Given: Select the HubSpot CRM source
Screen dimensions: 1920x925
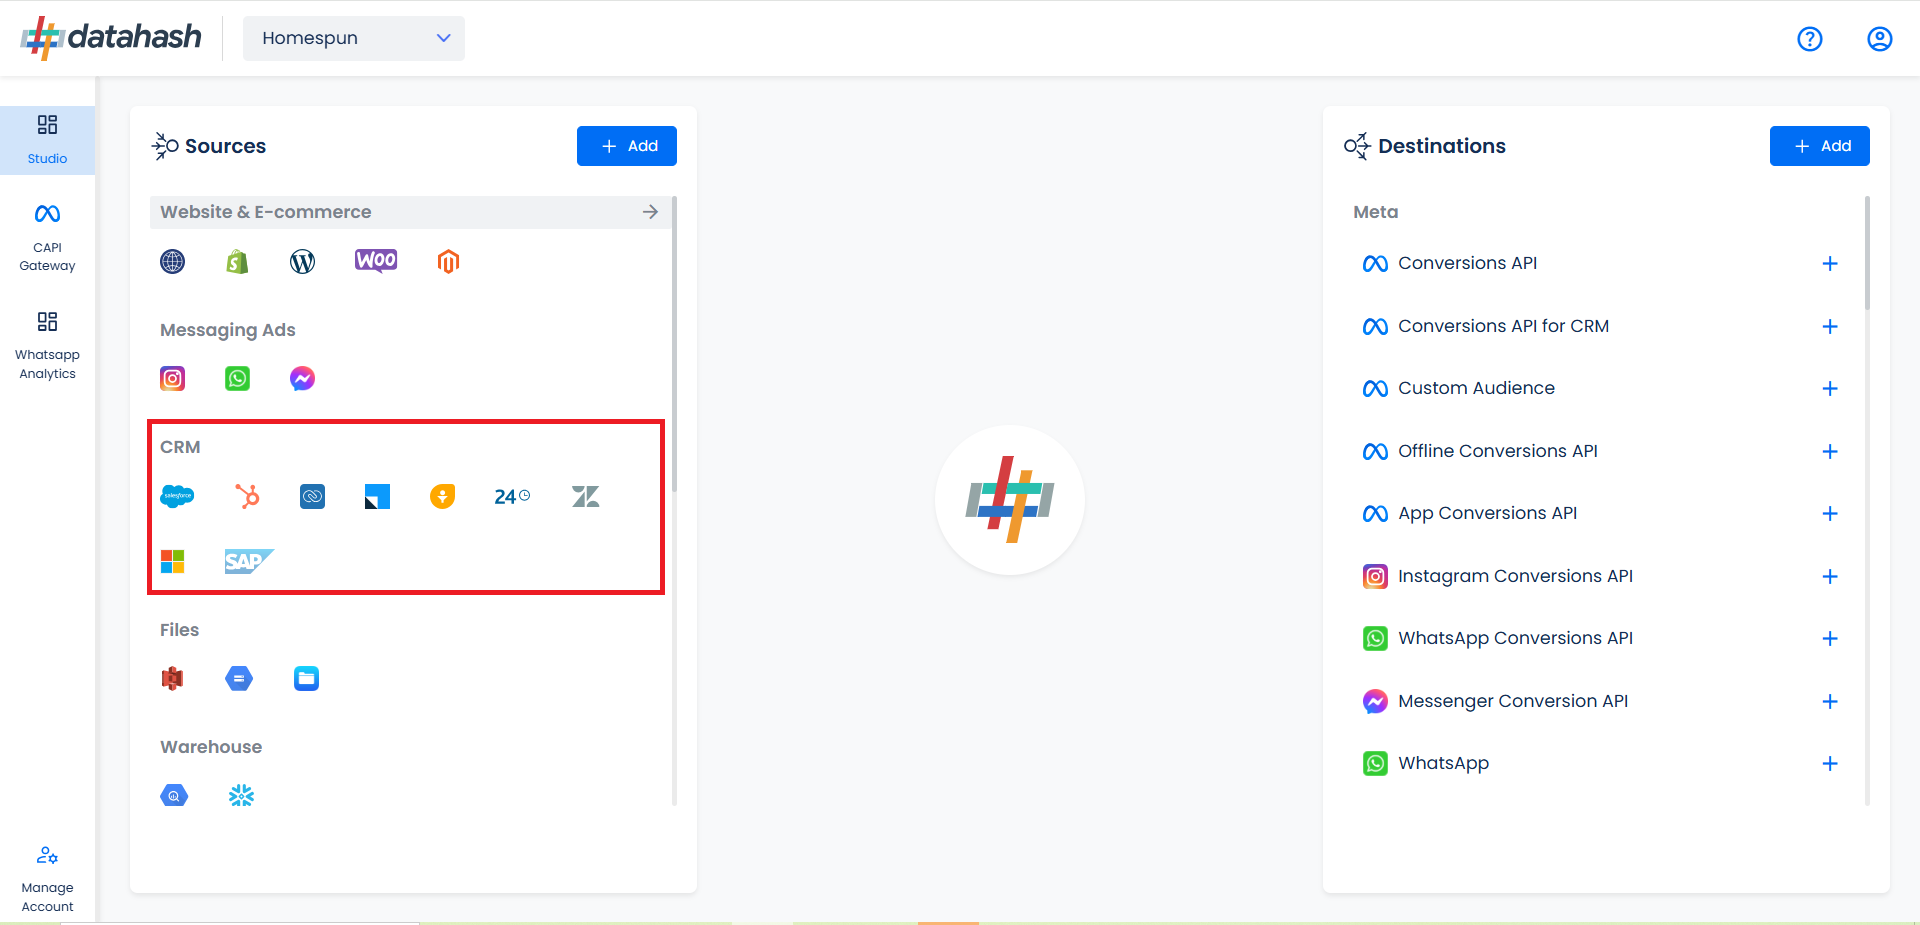Looking at the screenshot, I should pyautogui.click(x=247, y=496).
